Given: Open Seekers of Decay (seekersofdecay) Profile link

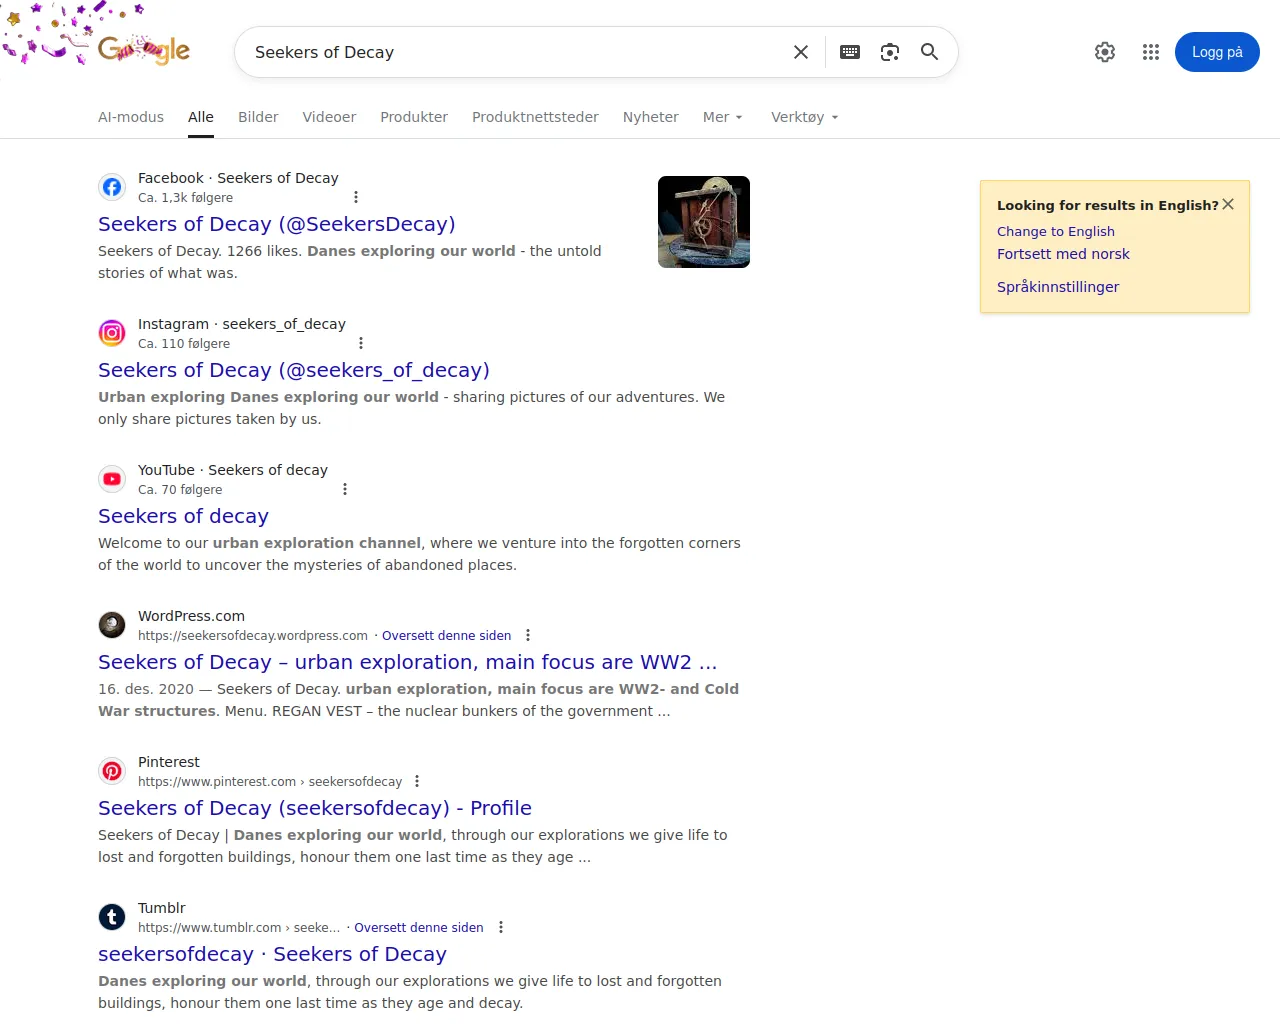Looking at the screenshot, I should pos(315,808).
